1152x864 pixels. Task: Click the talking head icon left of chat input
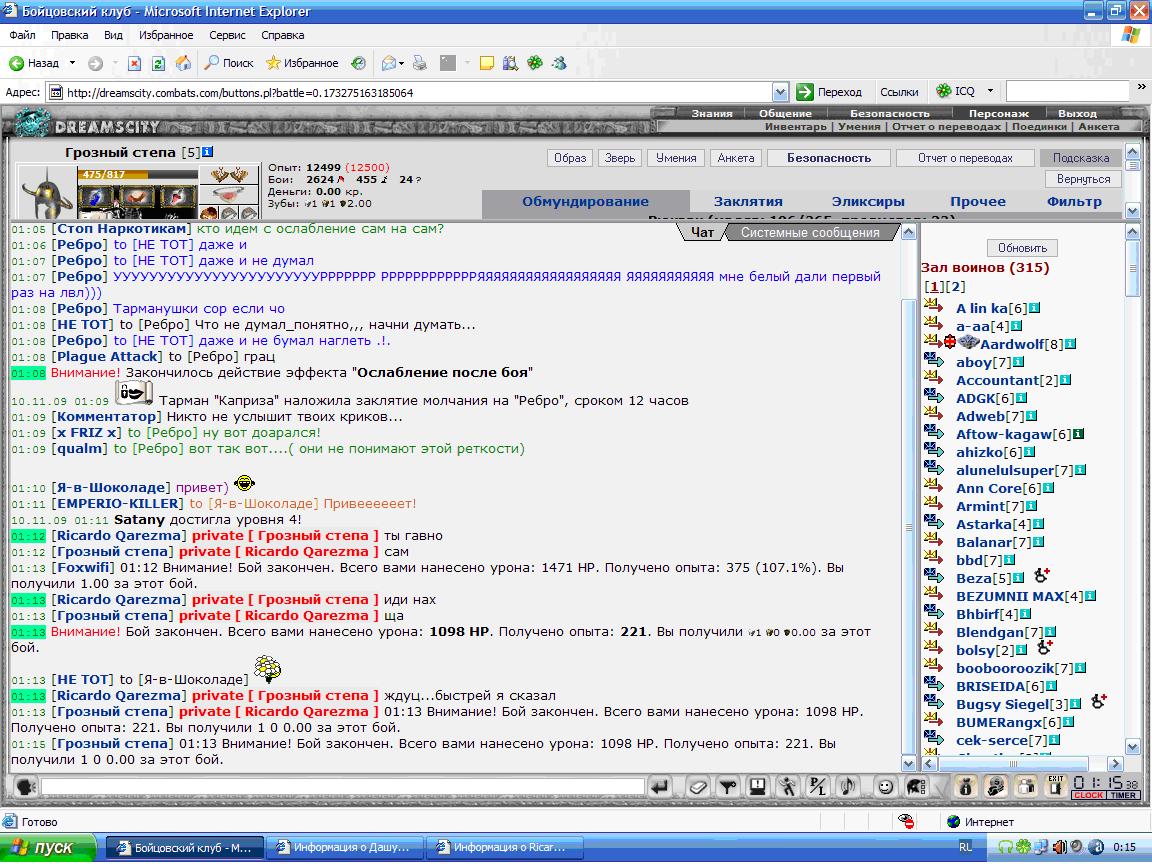click(x=26, y=787)
